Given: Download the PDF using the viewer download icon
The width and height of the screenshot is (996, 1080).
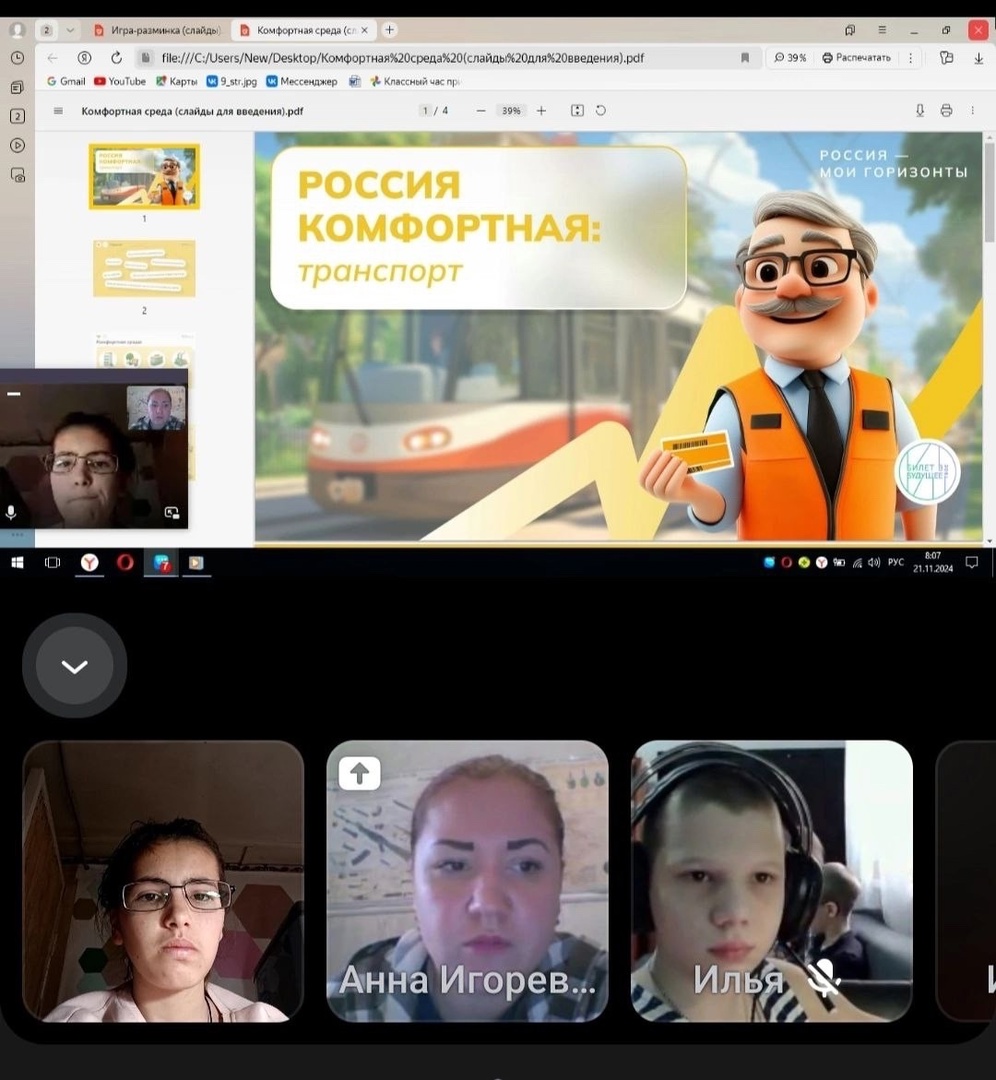Looking at the screenshot, I should (920, 111).
